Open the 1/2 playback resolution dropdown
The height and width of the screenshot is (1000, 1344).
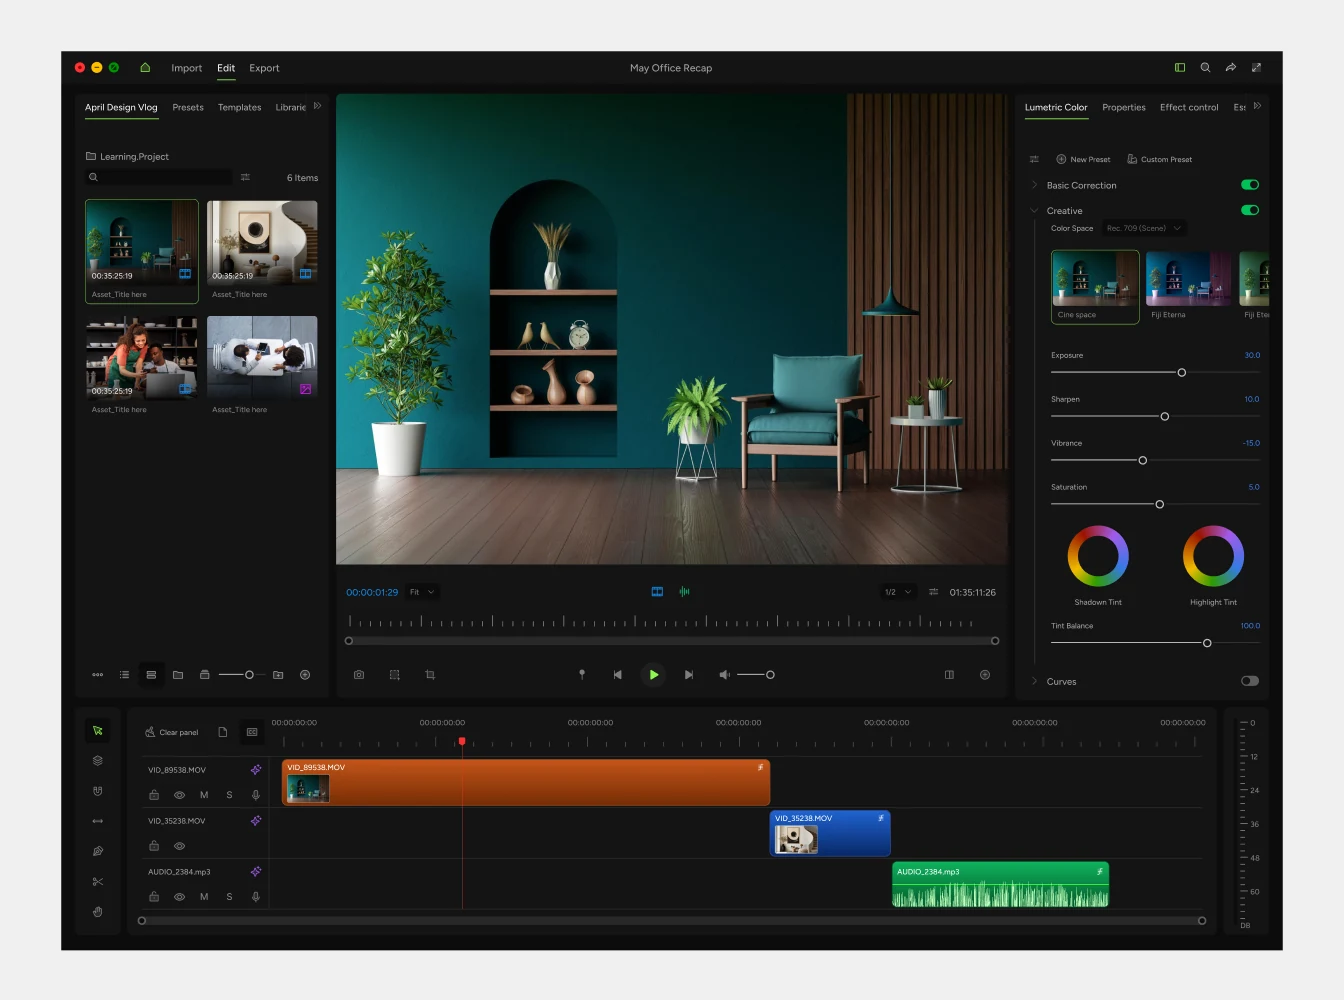point(898,592)
